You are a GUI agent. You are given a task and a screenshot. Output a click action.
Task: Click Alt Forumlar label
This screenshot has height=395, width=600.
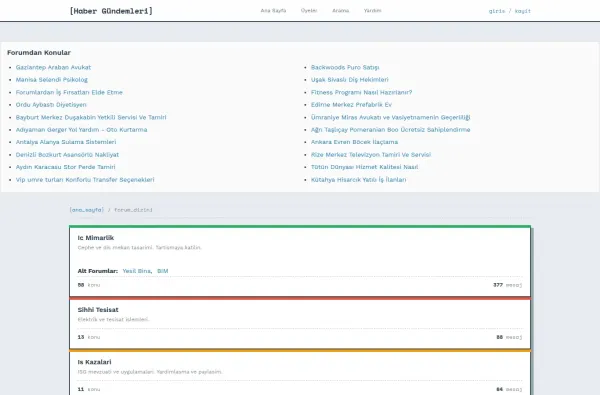point(98,271)
